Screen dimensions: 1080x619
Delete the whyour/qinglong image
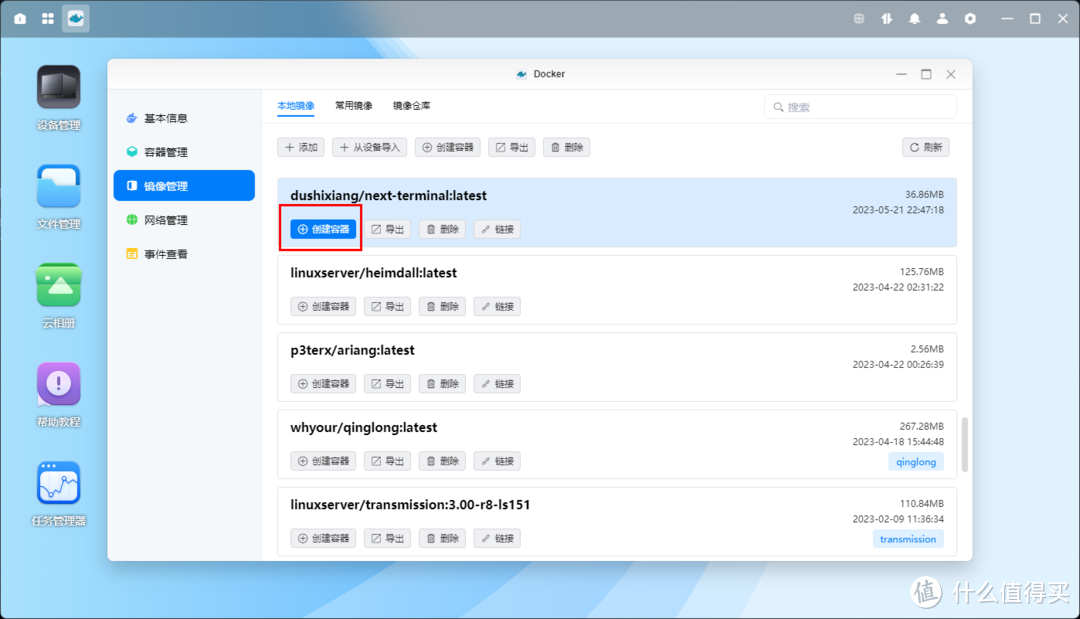click(x=442, y=461)
